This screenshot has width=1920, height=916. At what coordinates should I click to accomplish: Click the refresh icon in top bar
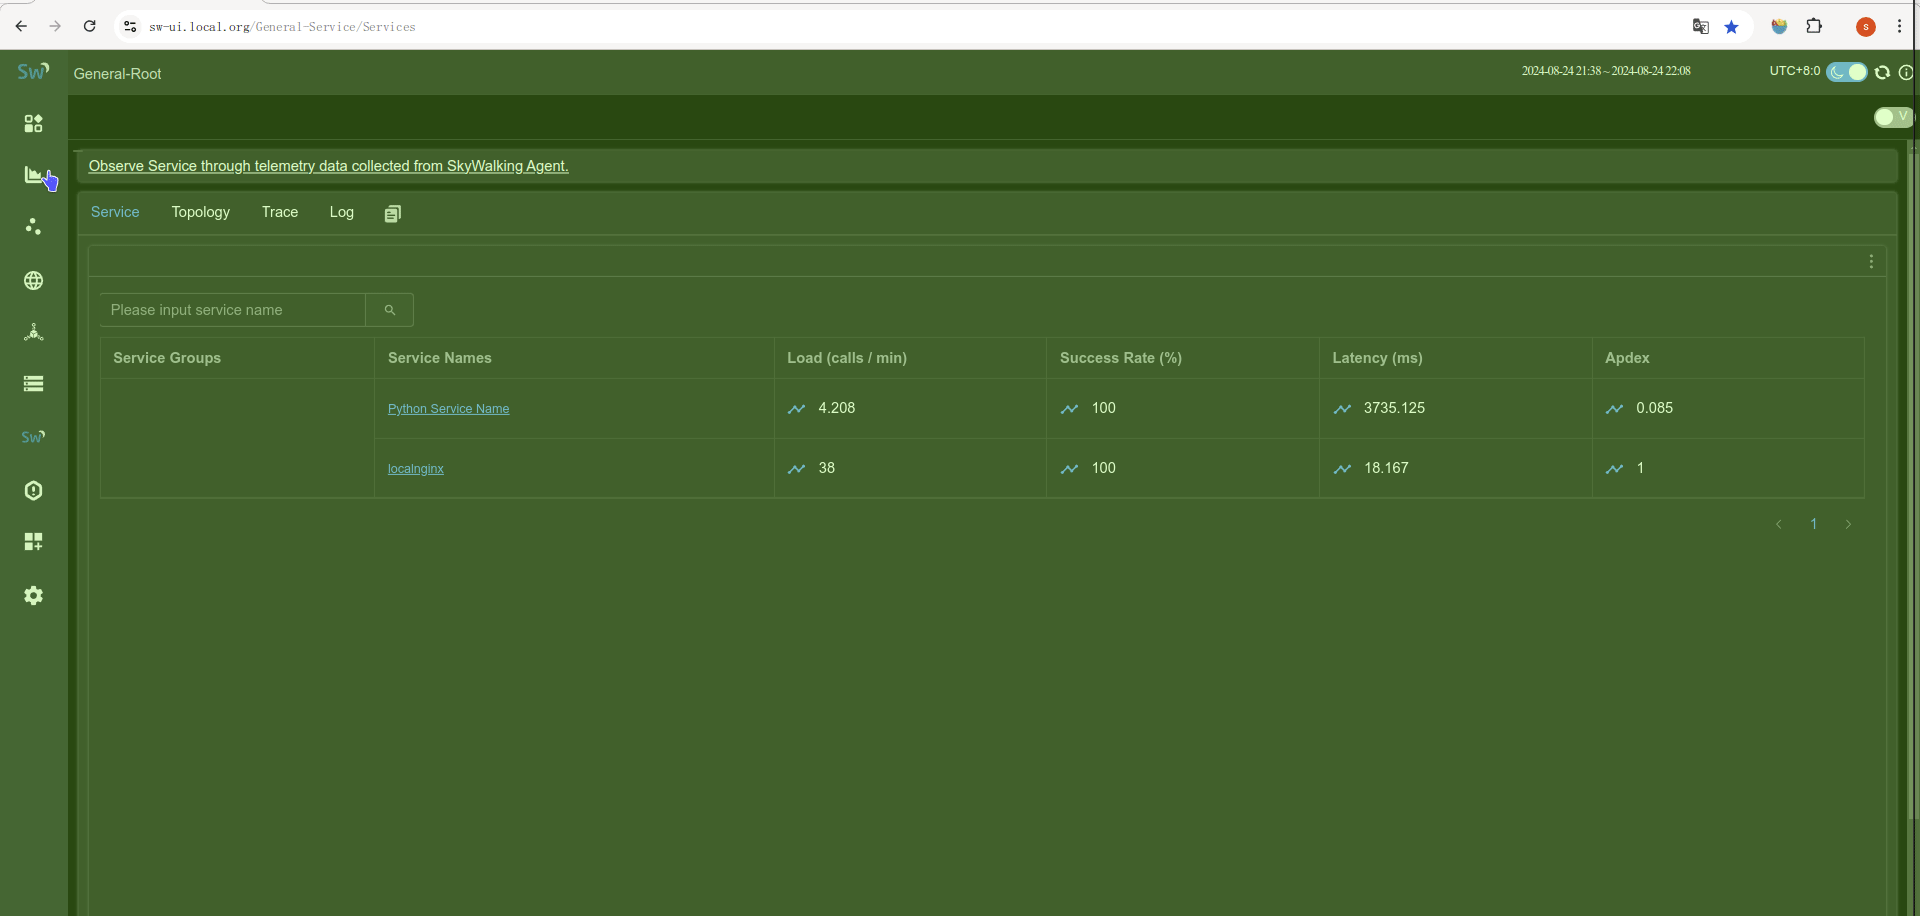point(1882,72)
